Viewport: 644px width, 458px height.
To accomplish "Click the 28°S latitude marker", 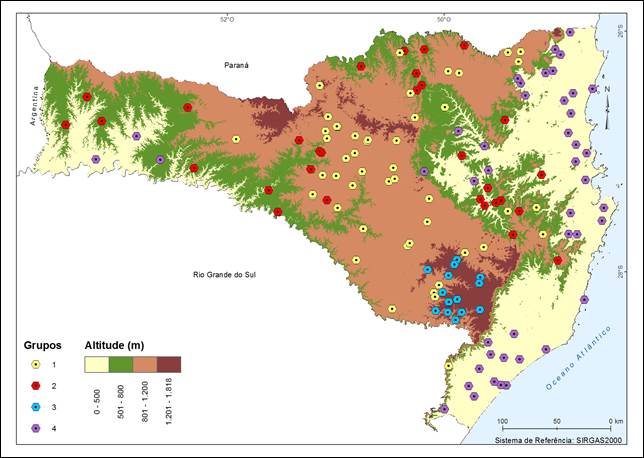I will pos(620,270).
